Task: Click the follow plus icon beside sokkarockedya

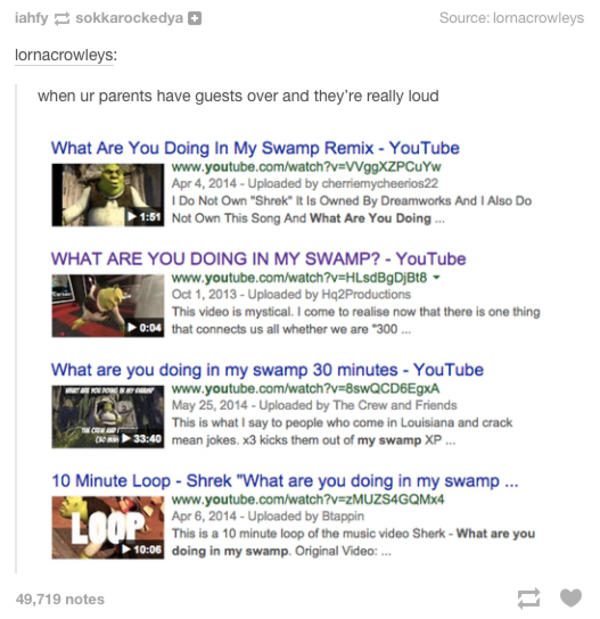Action: (194, 18)
